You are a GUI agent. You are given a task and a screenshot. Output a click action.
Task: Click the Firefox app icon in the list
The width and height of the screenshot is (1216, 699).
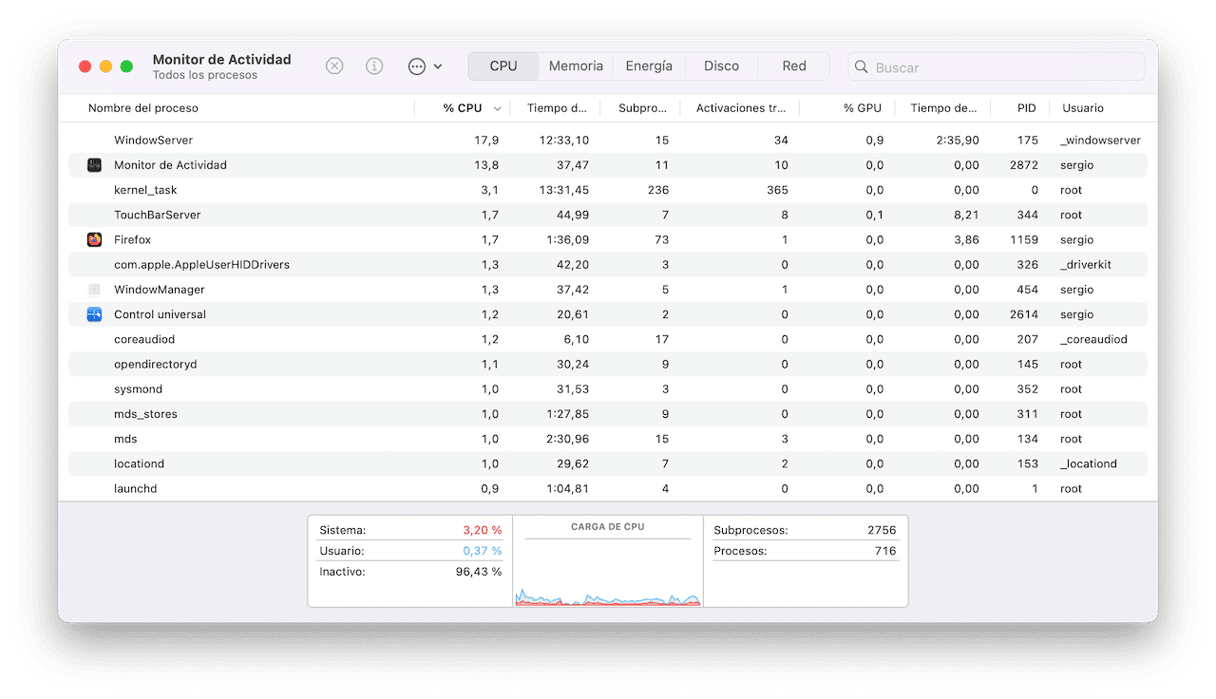pyautogui.click(x=94, y=240)
